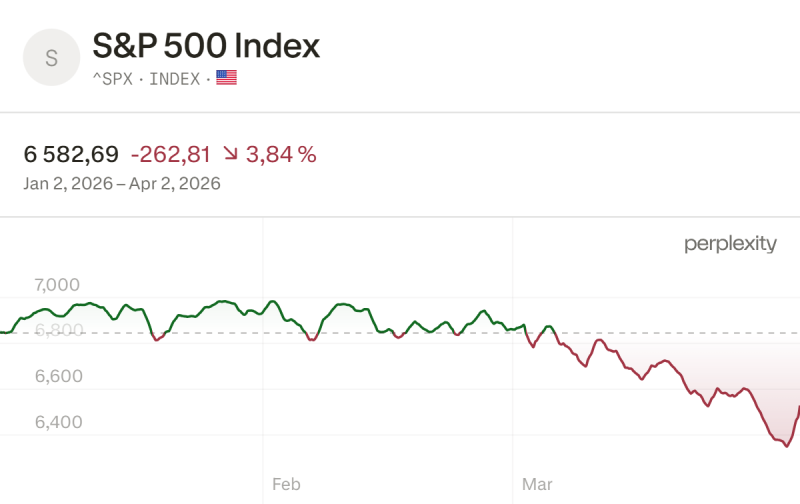Viewport: 800px width, 504px height.
Task: Click the red down-right arrow icon
Action: point(231,154)
